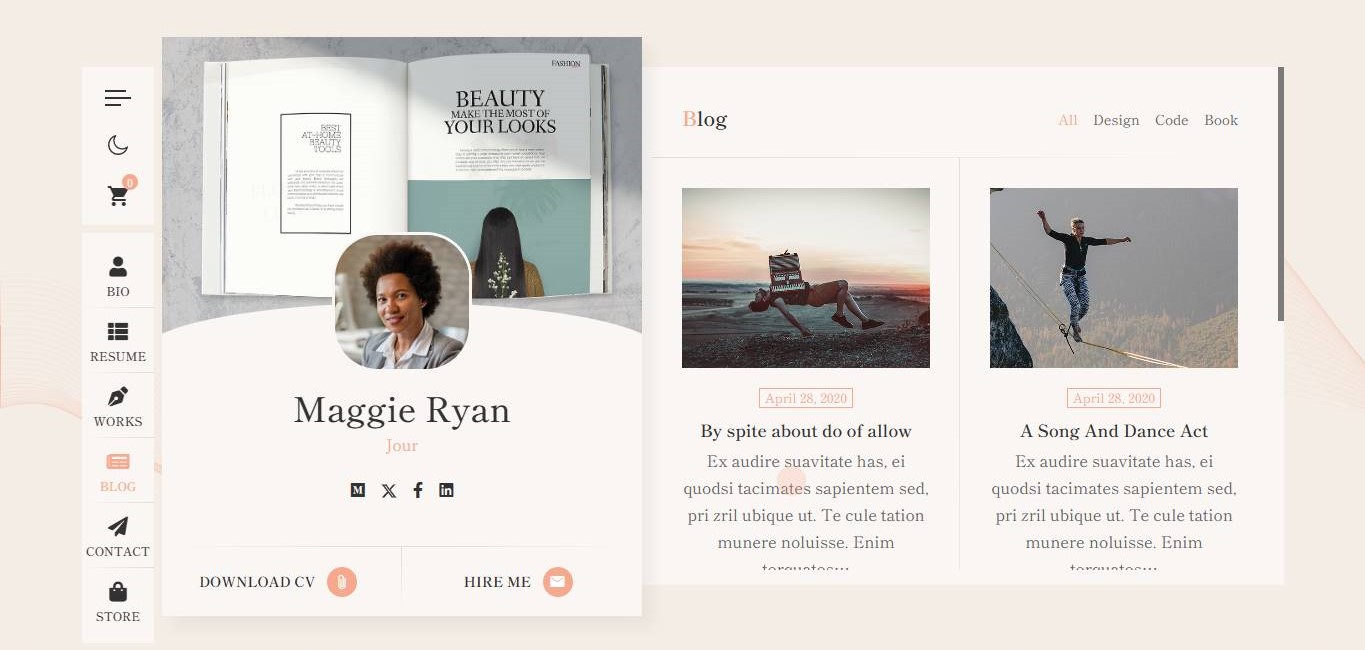Show All blog posts filter
The height and width of the screenshot is (650, 1365).
coord(1068,120)
